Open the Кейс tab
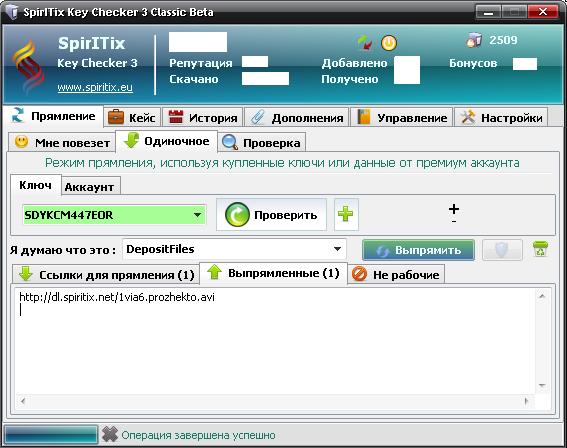The image size is (567, 448). pyautogui.click(x=132, y=118)
